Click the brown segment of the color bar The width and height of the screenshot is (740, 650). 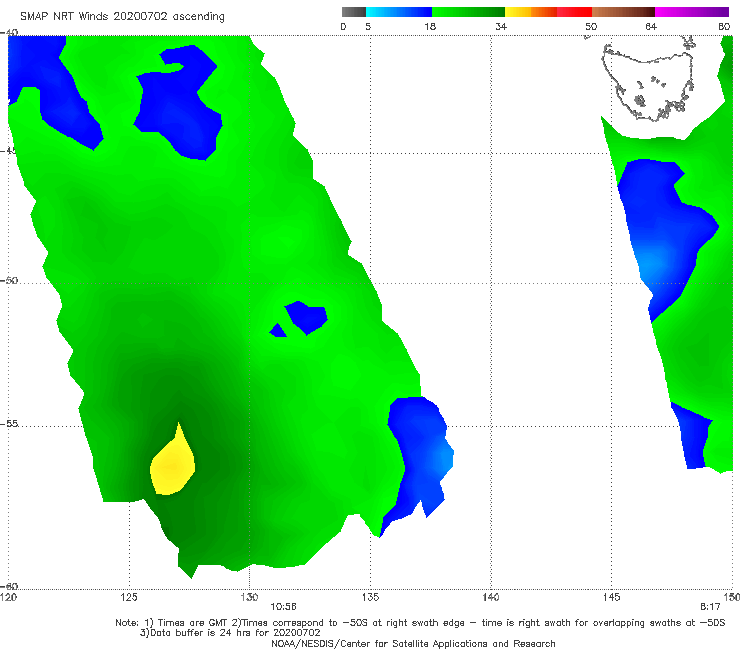623,12
